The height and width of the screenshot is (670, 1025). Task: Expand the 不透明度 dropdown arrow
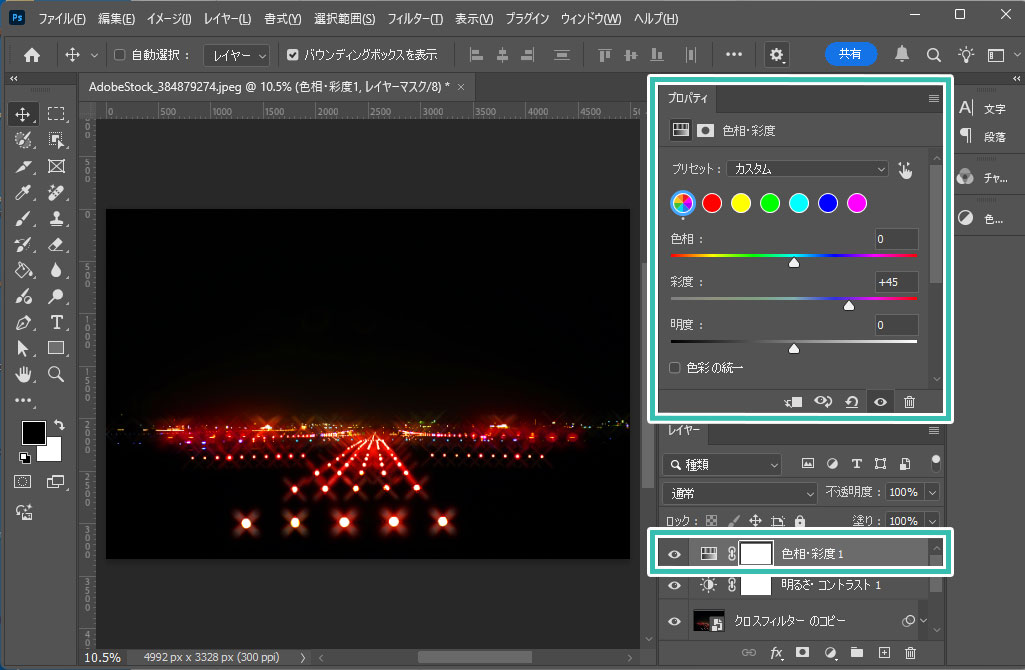click(932, 493)
